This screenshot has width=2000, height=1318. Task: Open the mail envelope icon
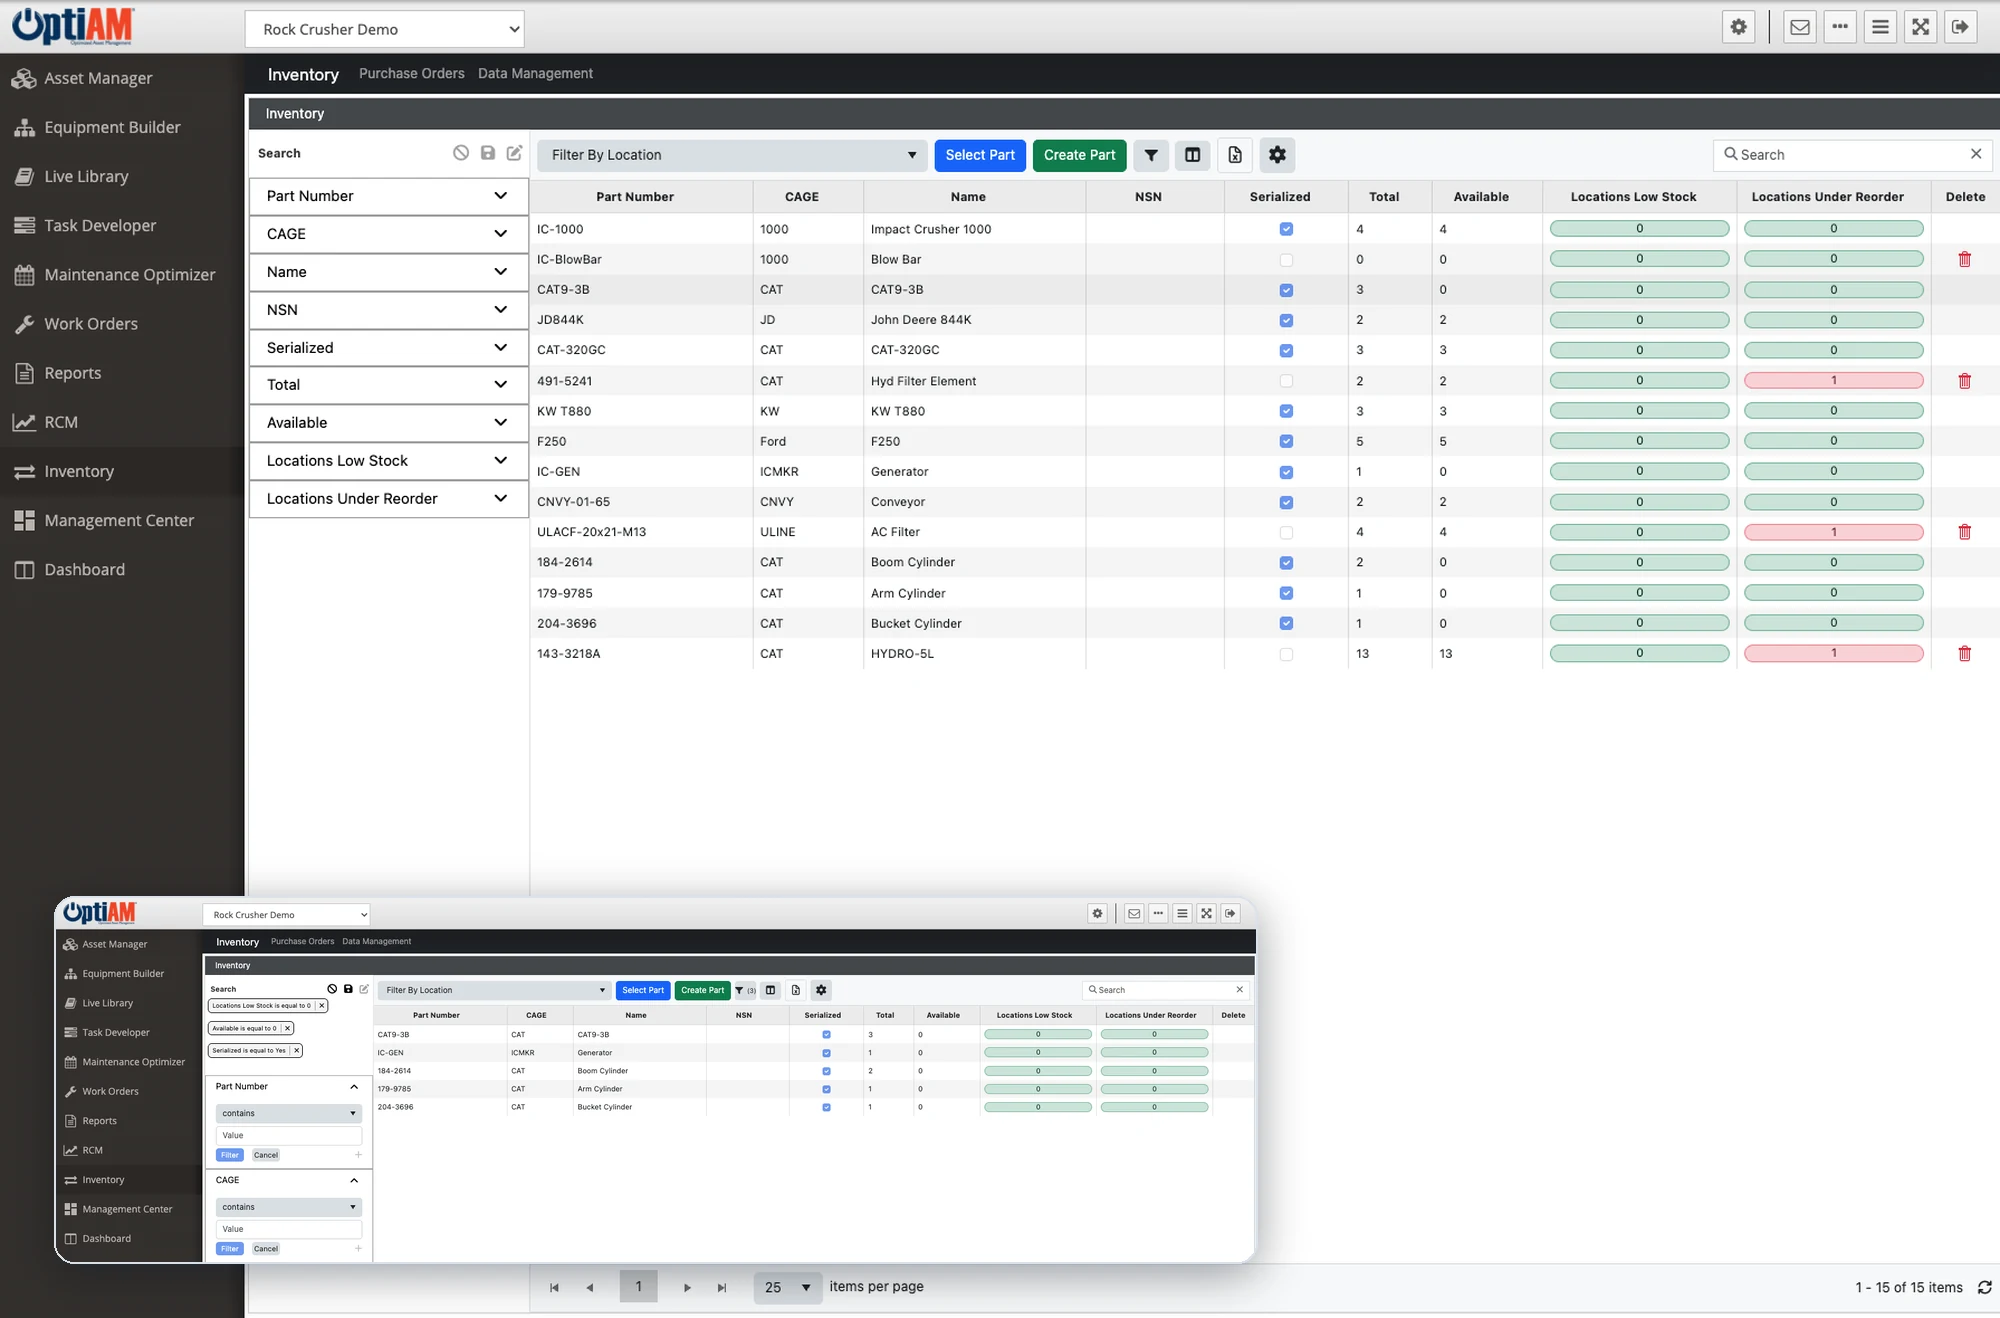[x=1800, y=27]
